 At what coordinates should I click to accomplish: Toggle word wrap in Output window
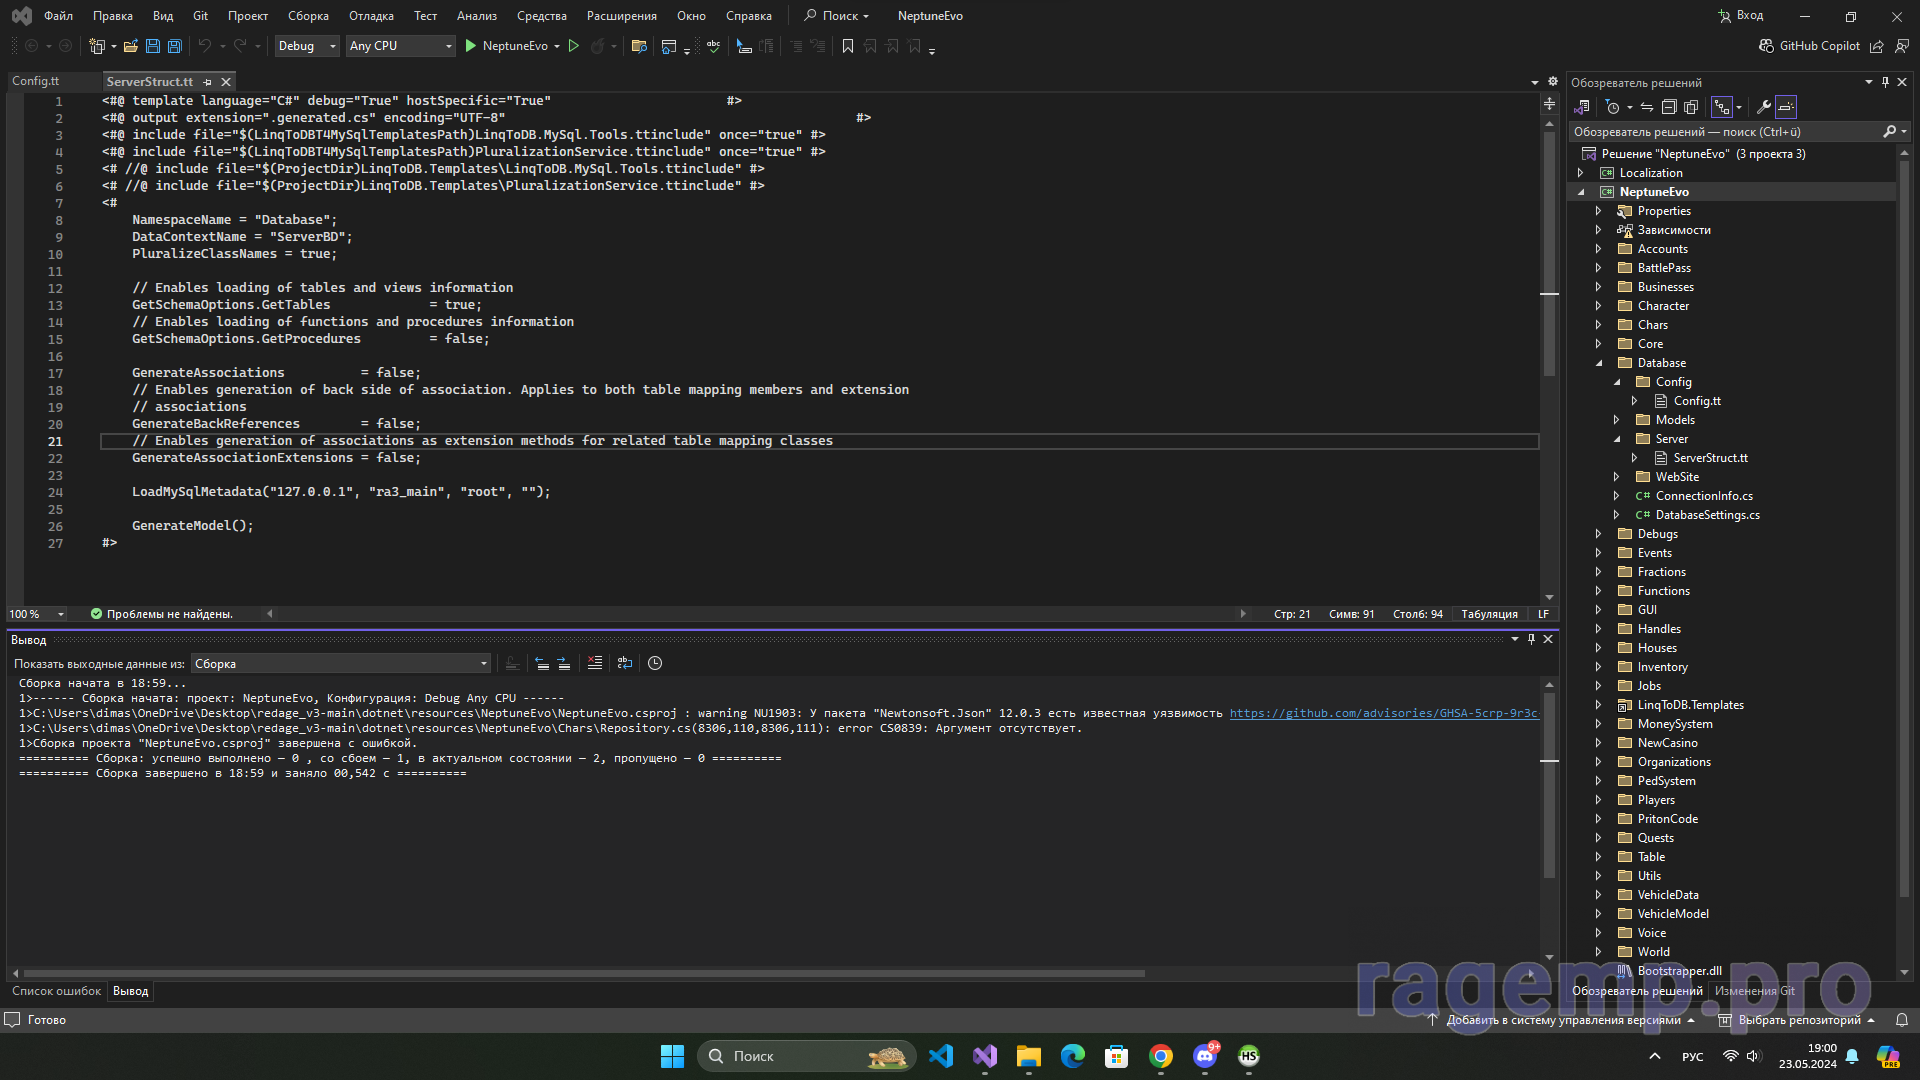click(x=625, y=663)
